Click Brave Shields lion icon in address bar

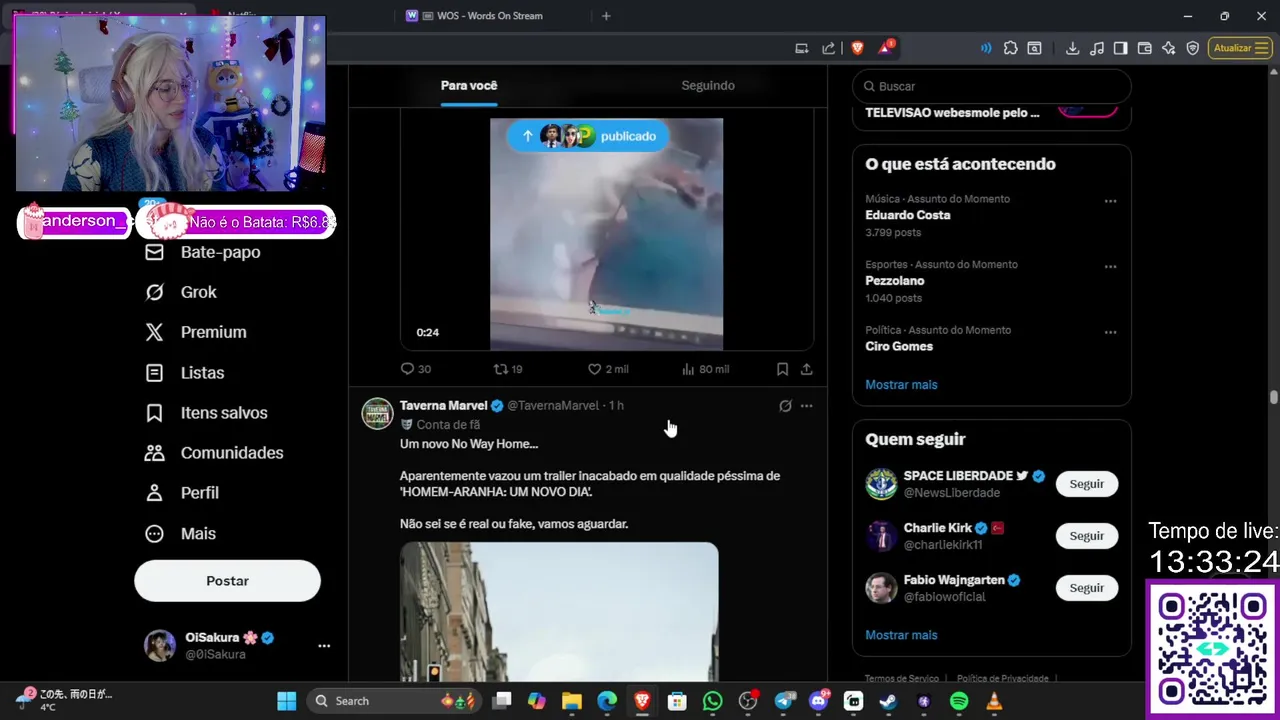coord(858,48)
